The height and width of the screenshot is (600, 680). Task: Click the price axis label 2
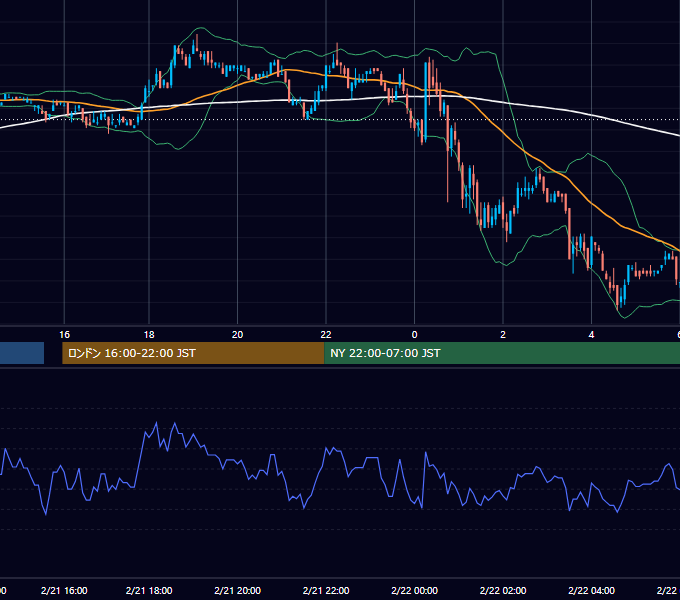(503, 335)
